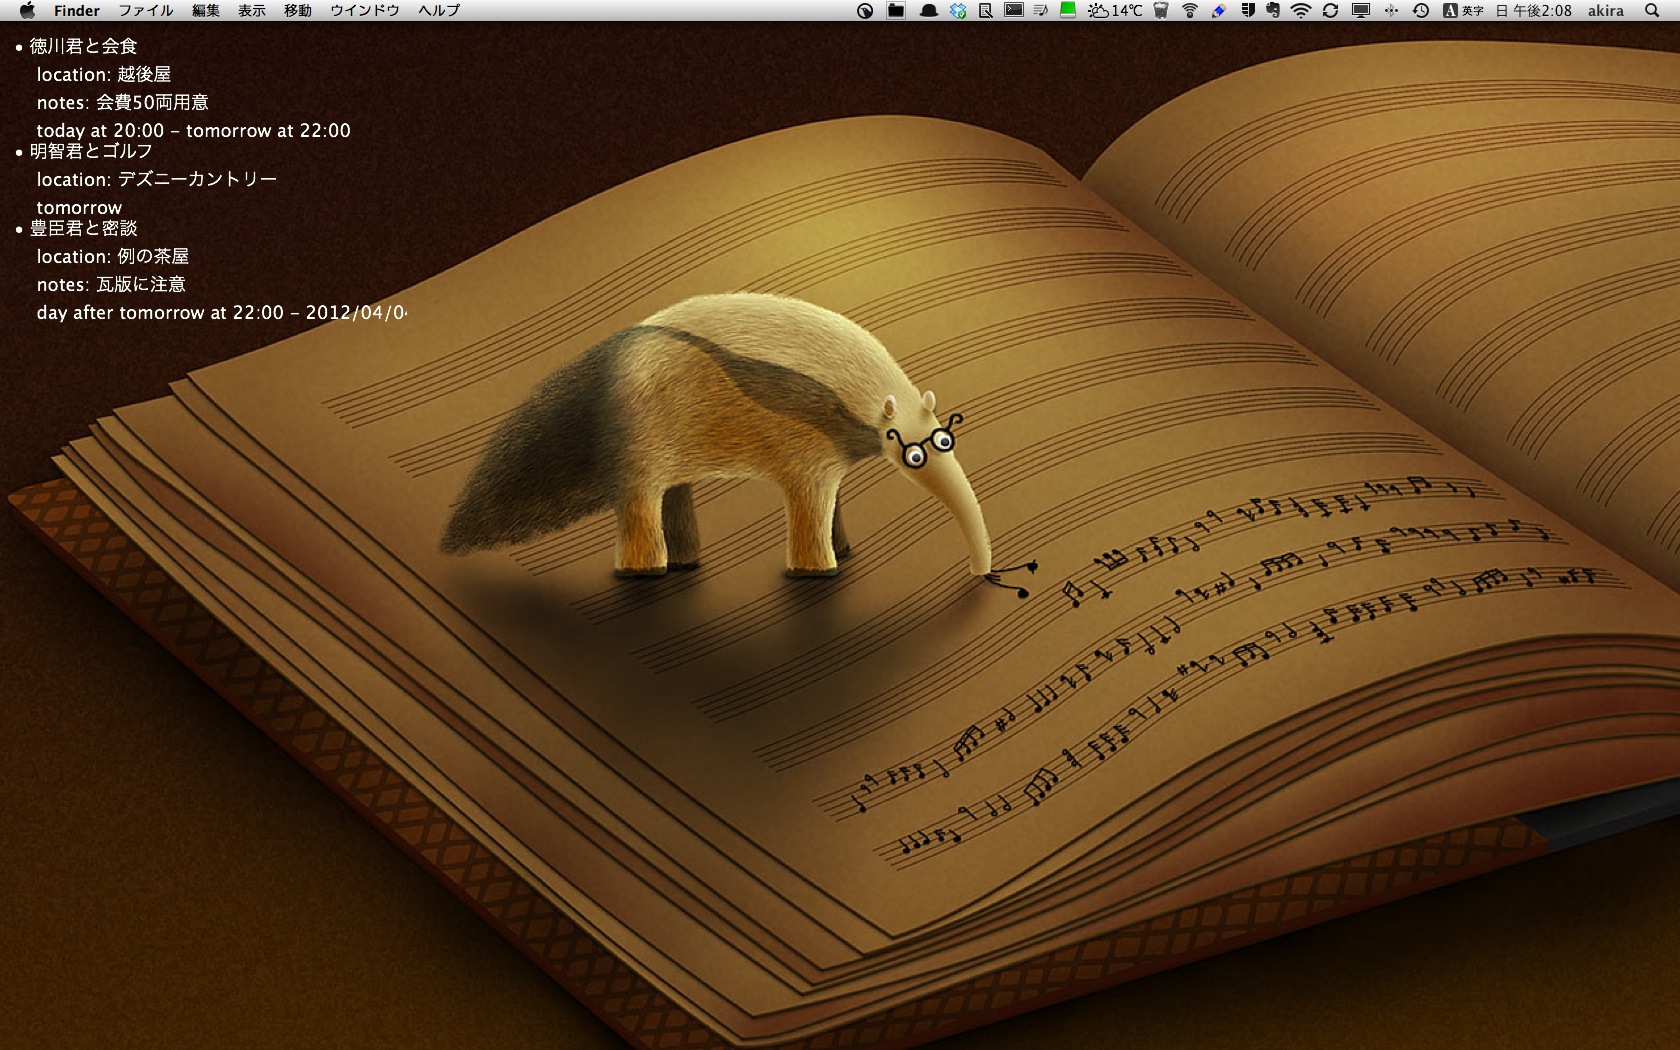
Task: Open the Dropbox menu bar icon
Action: click(x=958, y=10)
